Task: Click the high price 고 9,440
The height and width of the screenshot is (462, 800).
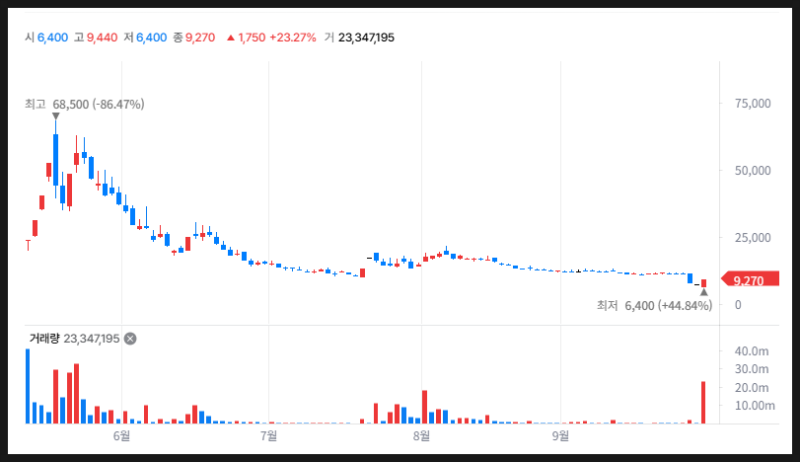Action: pos(95,38)
